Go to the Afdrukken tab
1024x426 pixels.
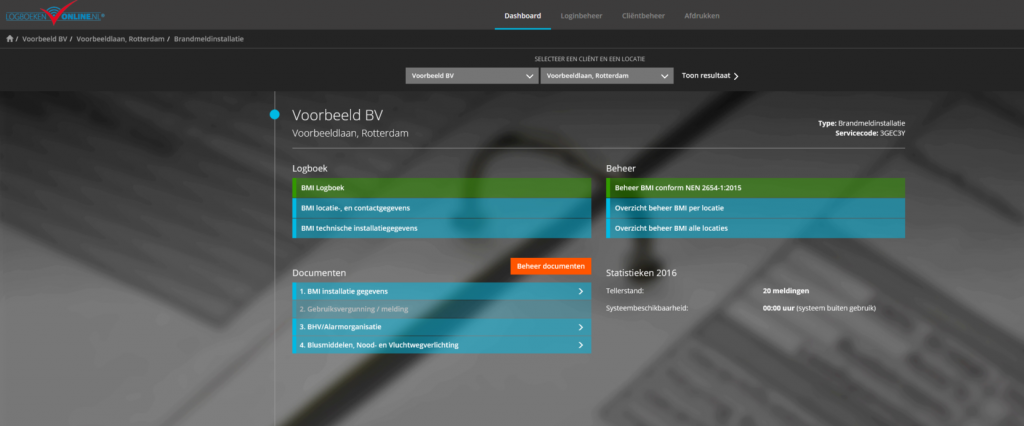pyautogui.click(x=701, y=16)
